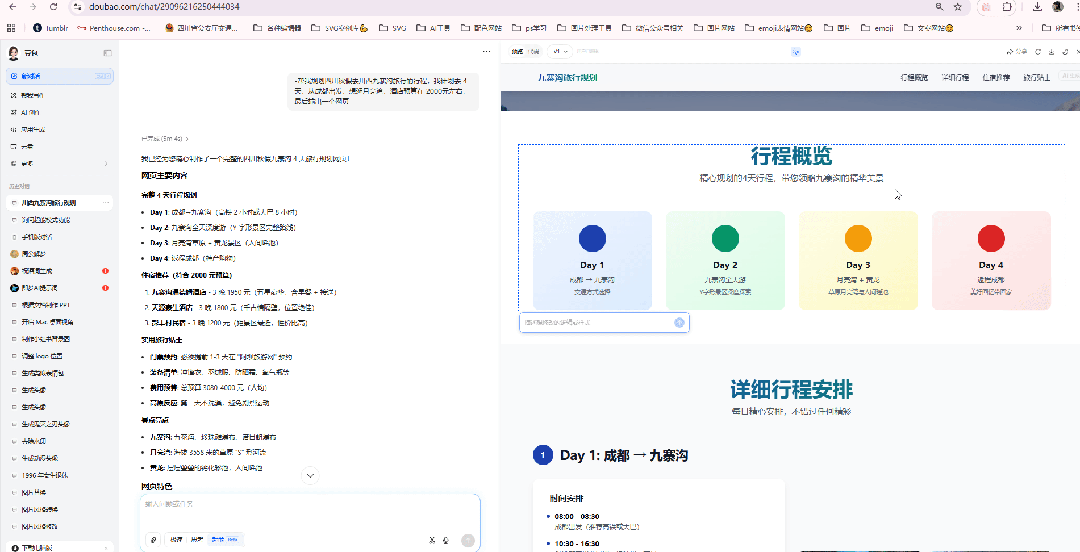Image resolution: width=1080 pixels, height=552 pixels.
Task: Submit the element edit with blue arrow button
Action: point(679,323)
